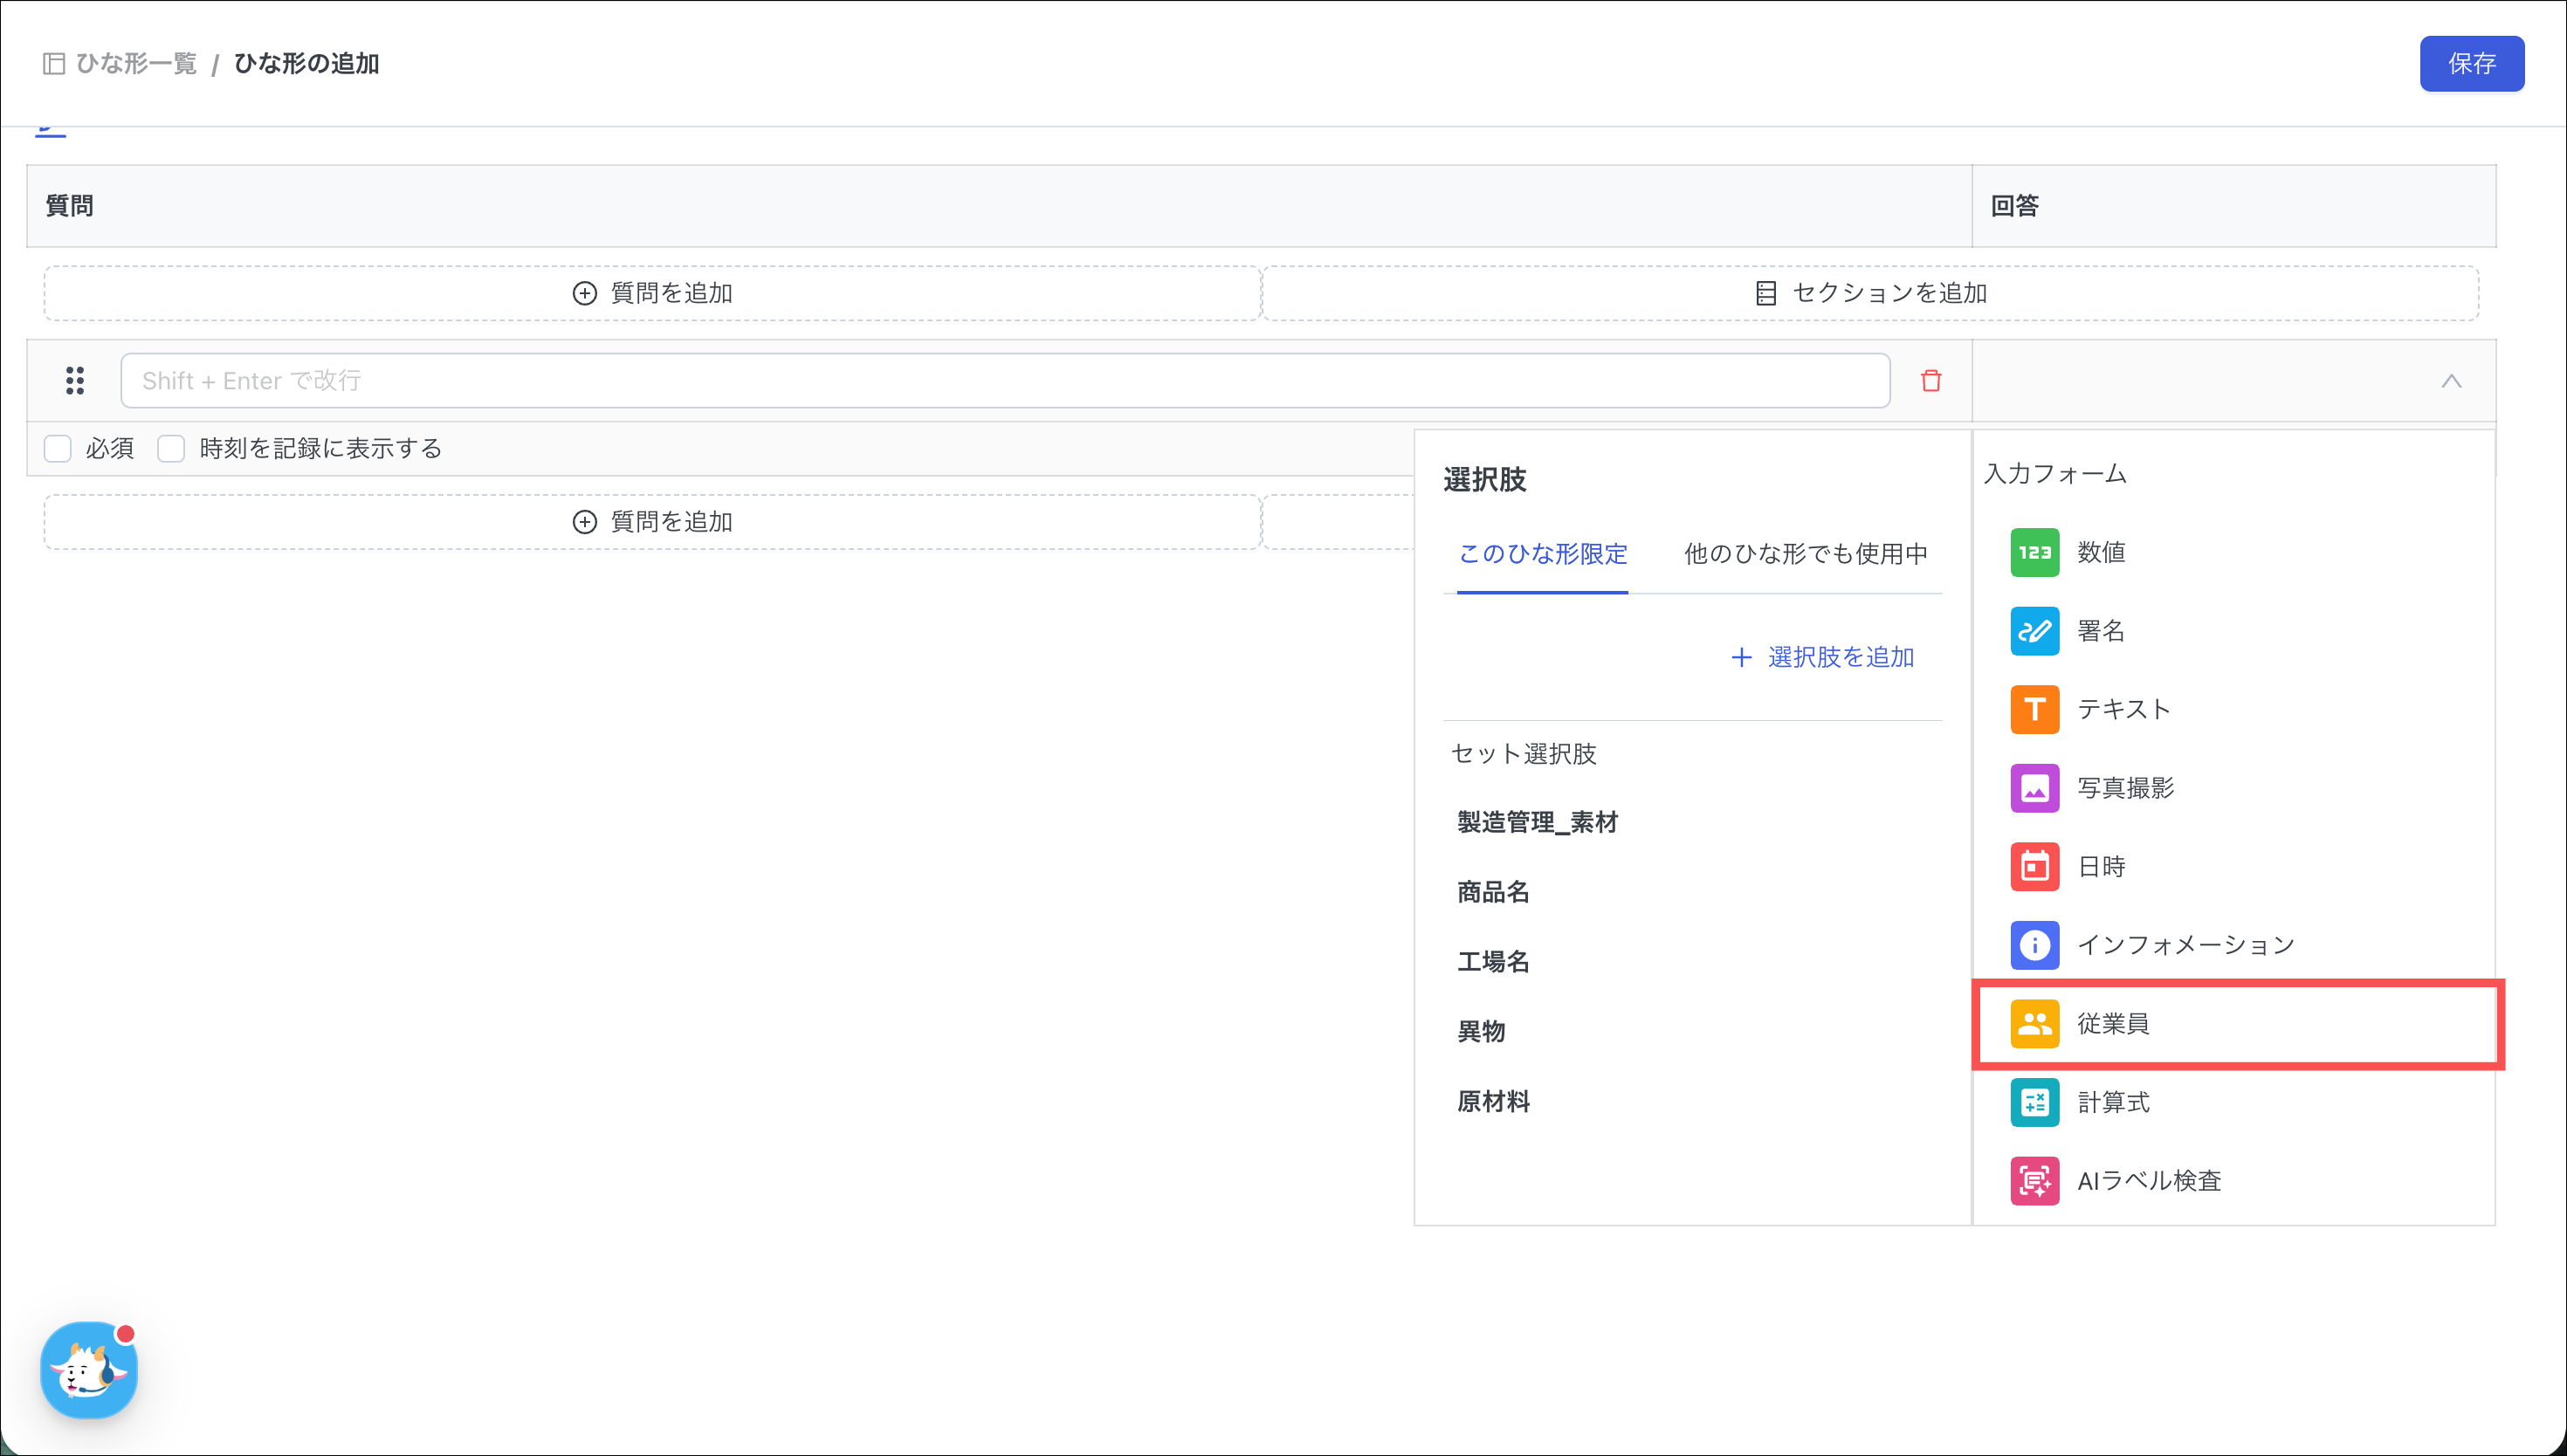Pick the 従業員 employee icon
The height and width of the screenshot is (1456, 2567).
pyautogui.click(x=2034, y=1023)
